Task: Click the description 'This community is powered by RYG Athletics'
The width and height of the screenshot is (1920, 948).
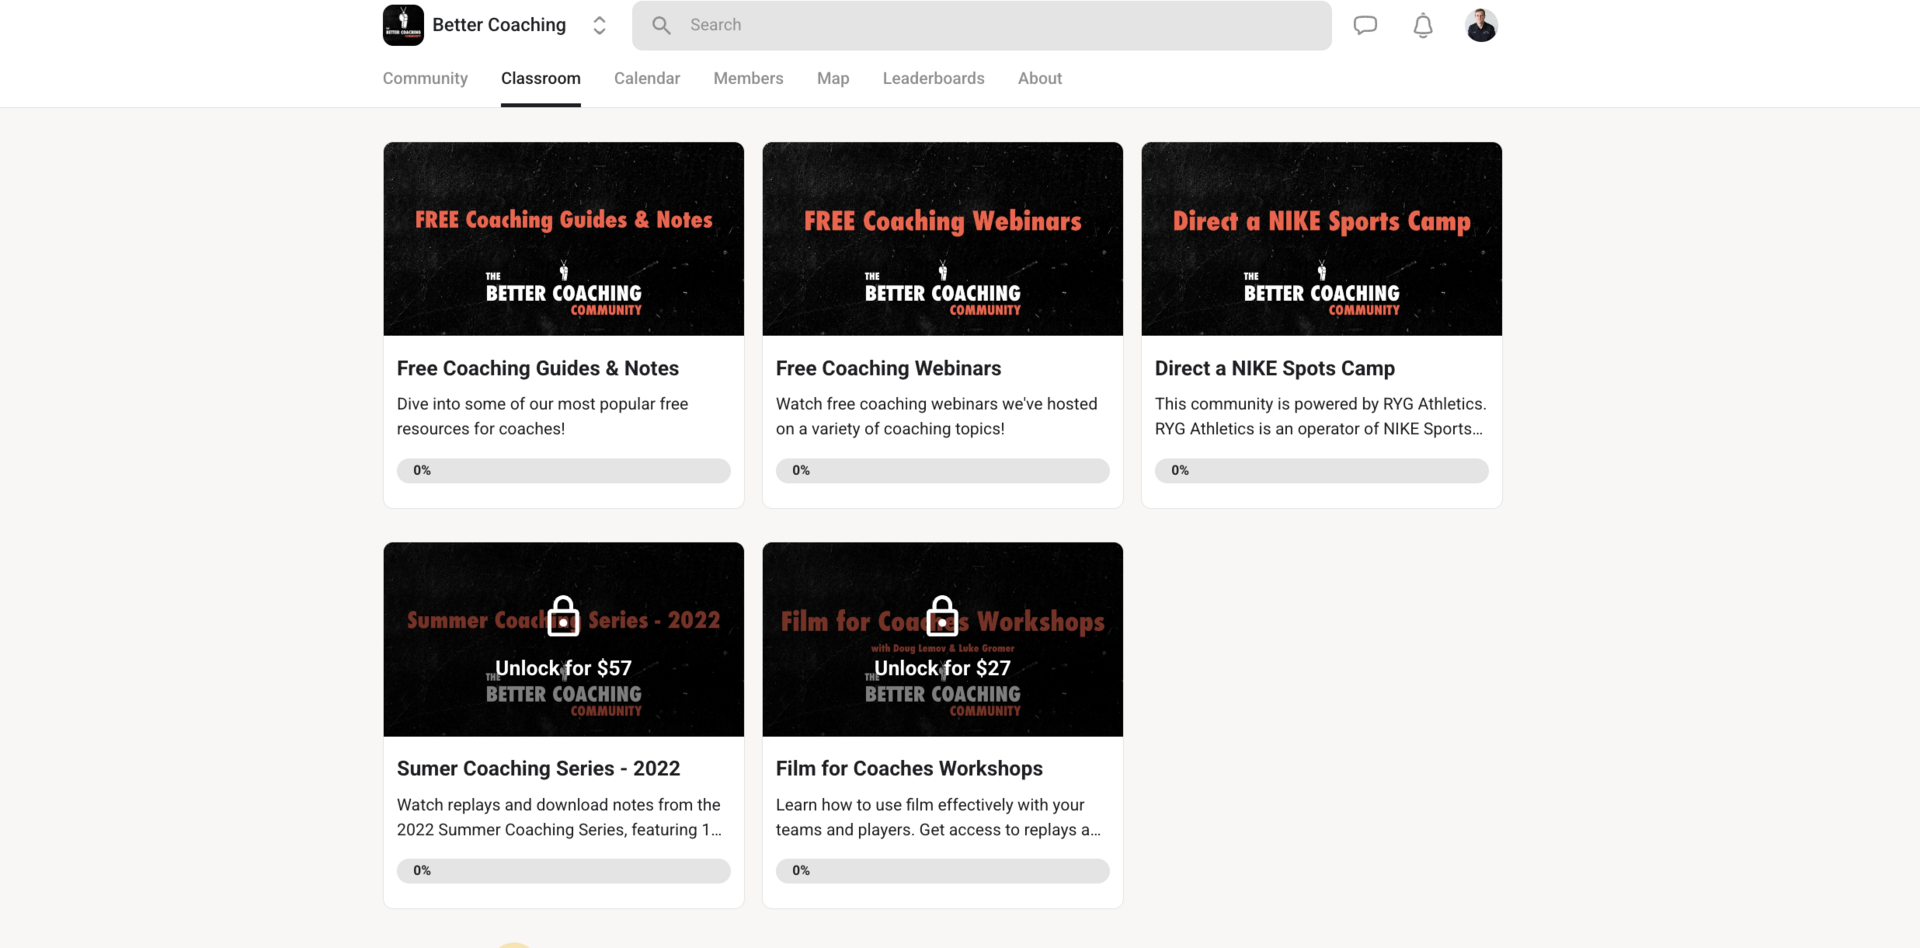Action: (x=1321, y=416)
